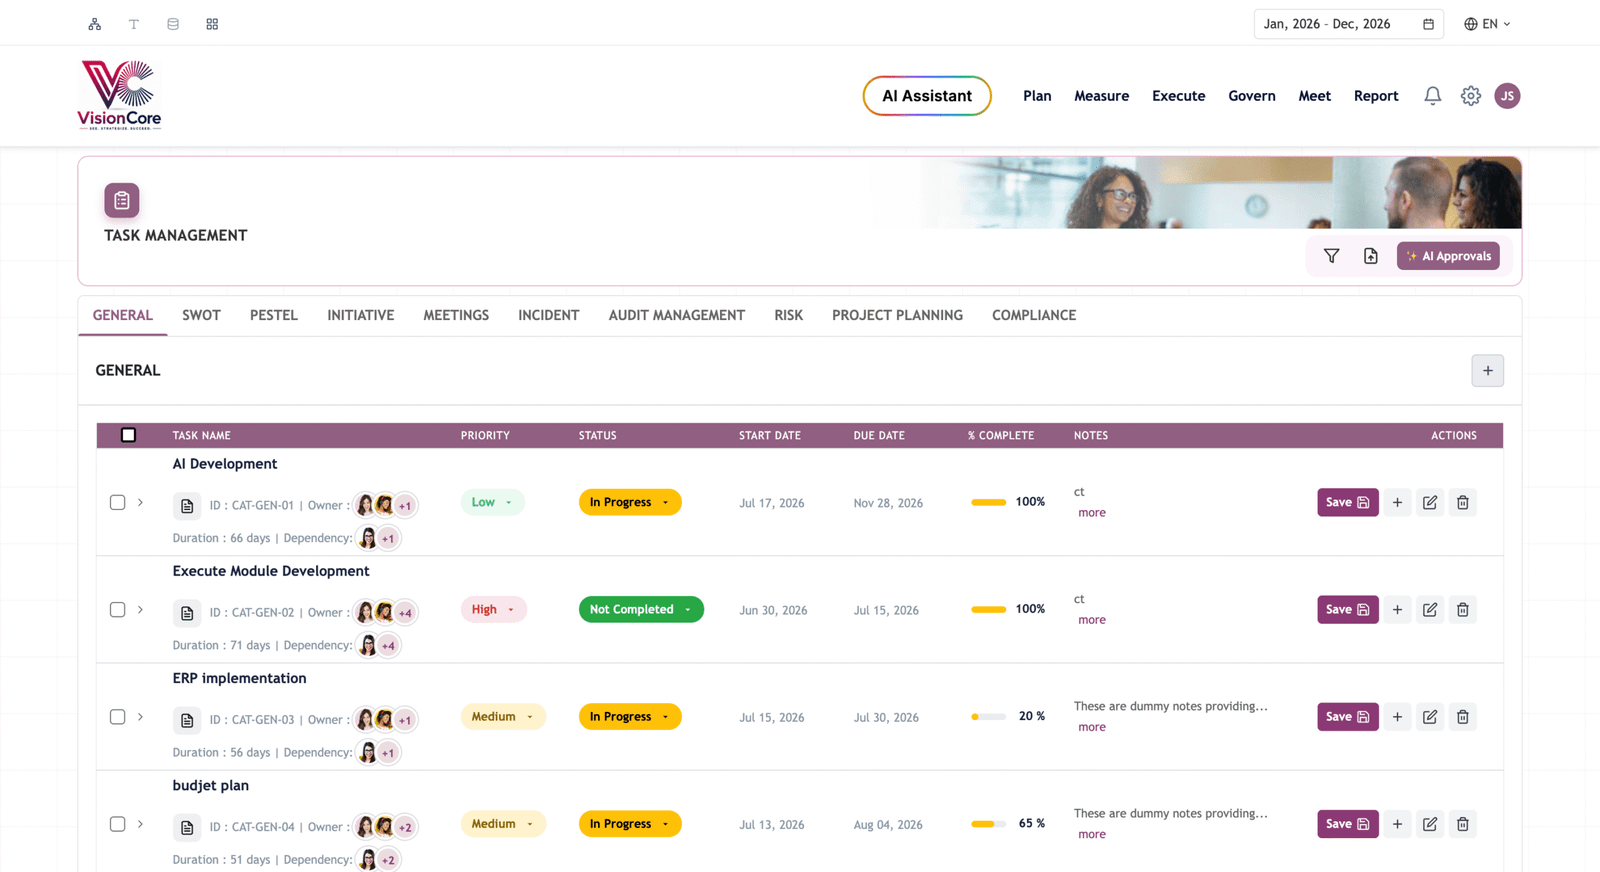Add subtask to ERP implementation row
The width and height of the screenshot is (1600, 872).
point(1398,717)
